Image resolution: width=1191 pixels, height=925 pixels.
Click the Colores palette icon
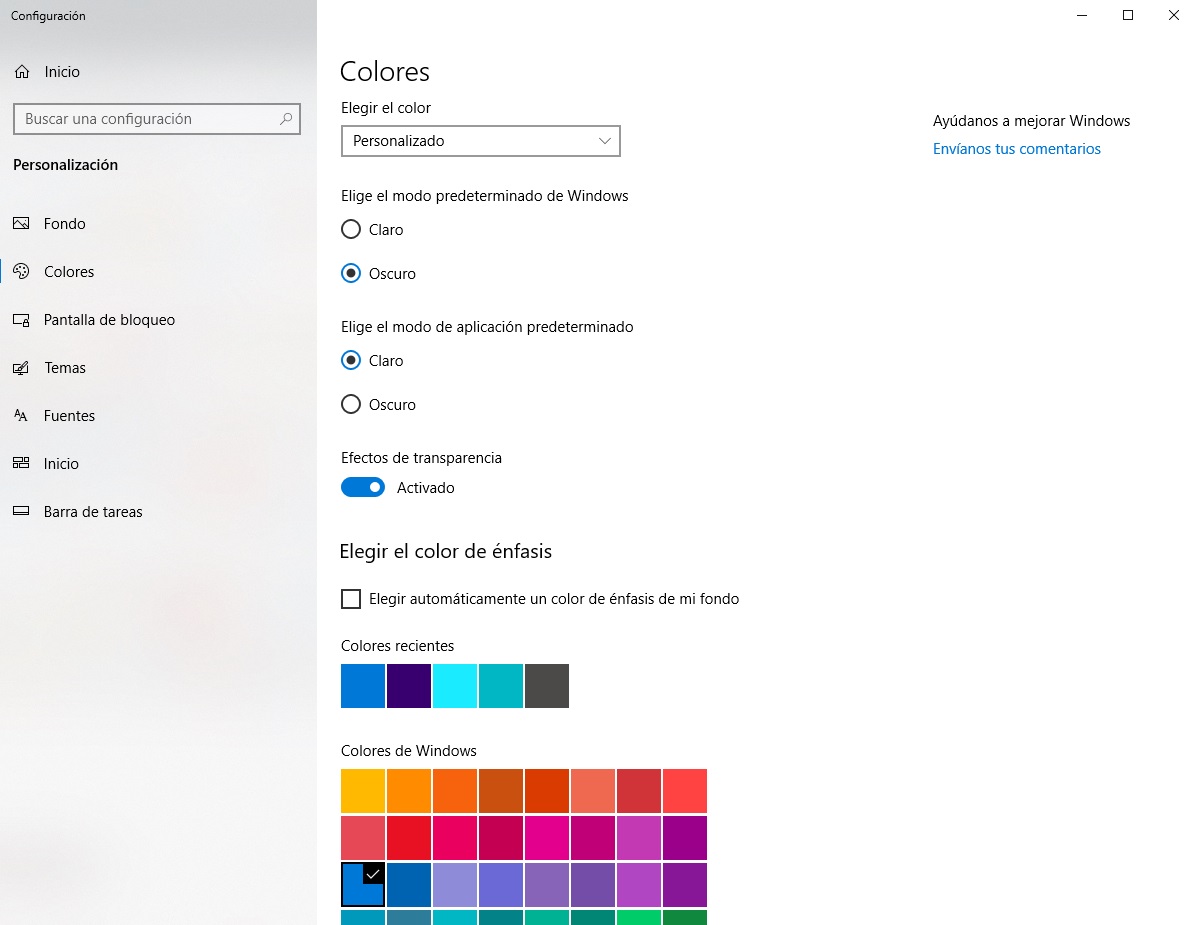(x=21, y=272)
